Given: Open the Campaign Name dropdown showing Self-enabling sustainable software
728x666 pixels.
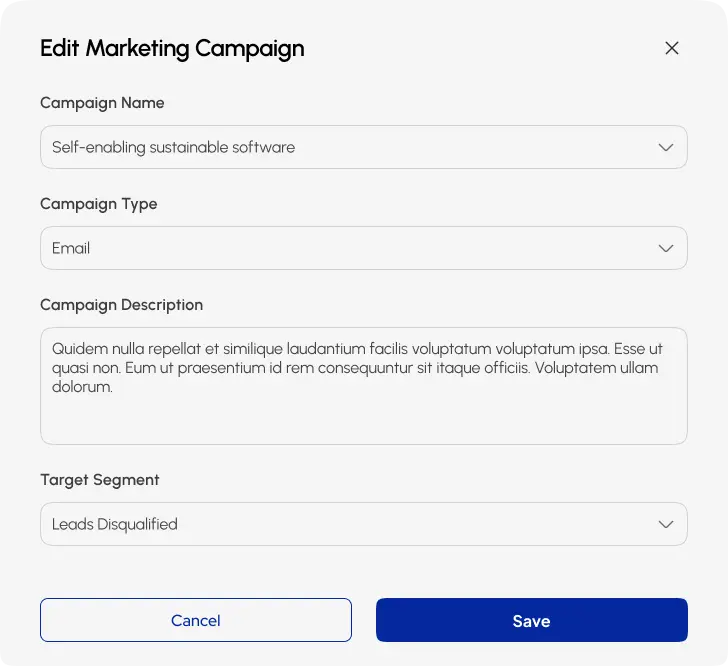Looking at the screenshot, I should coord(364,147).
